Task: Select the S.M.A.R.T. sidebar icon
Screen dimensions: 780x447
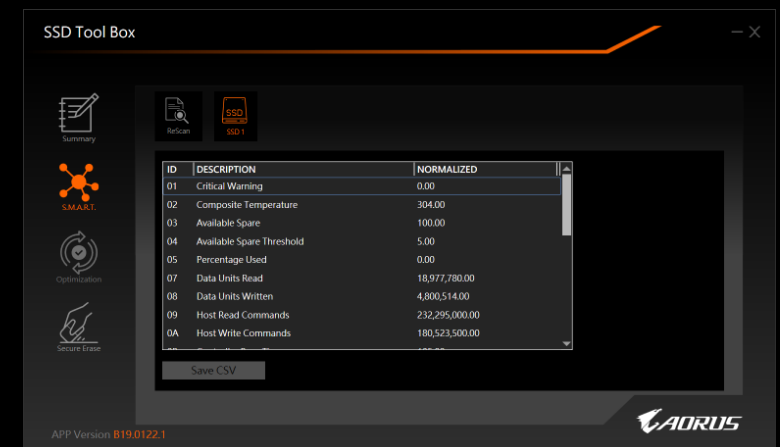Action: tap(79, 187)
